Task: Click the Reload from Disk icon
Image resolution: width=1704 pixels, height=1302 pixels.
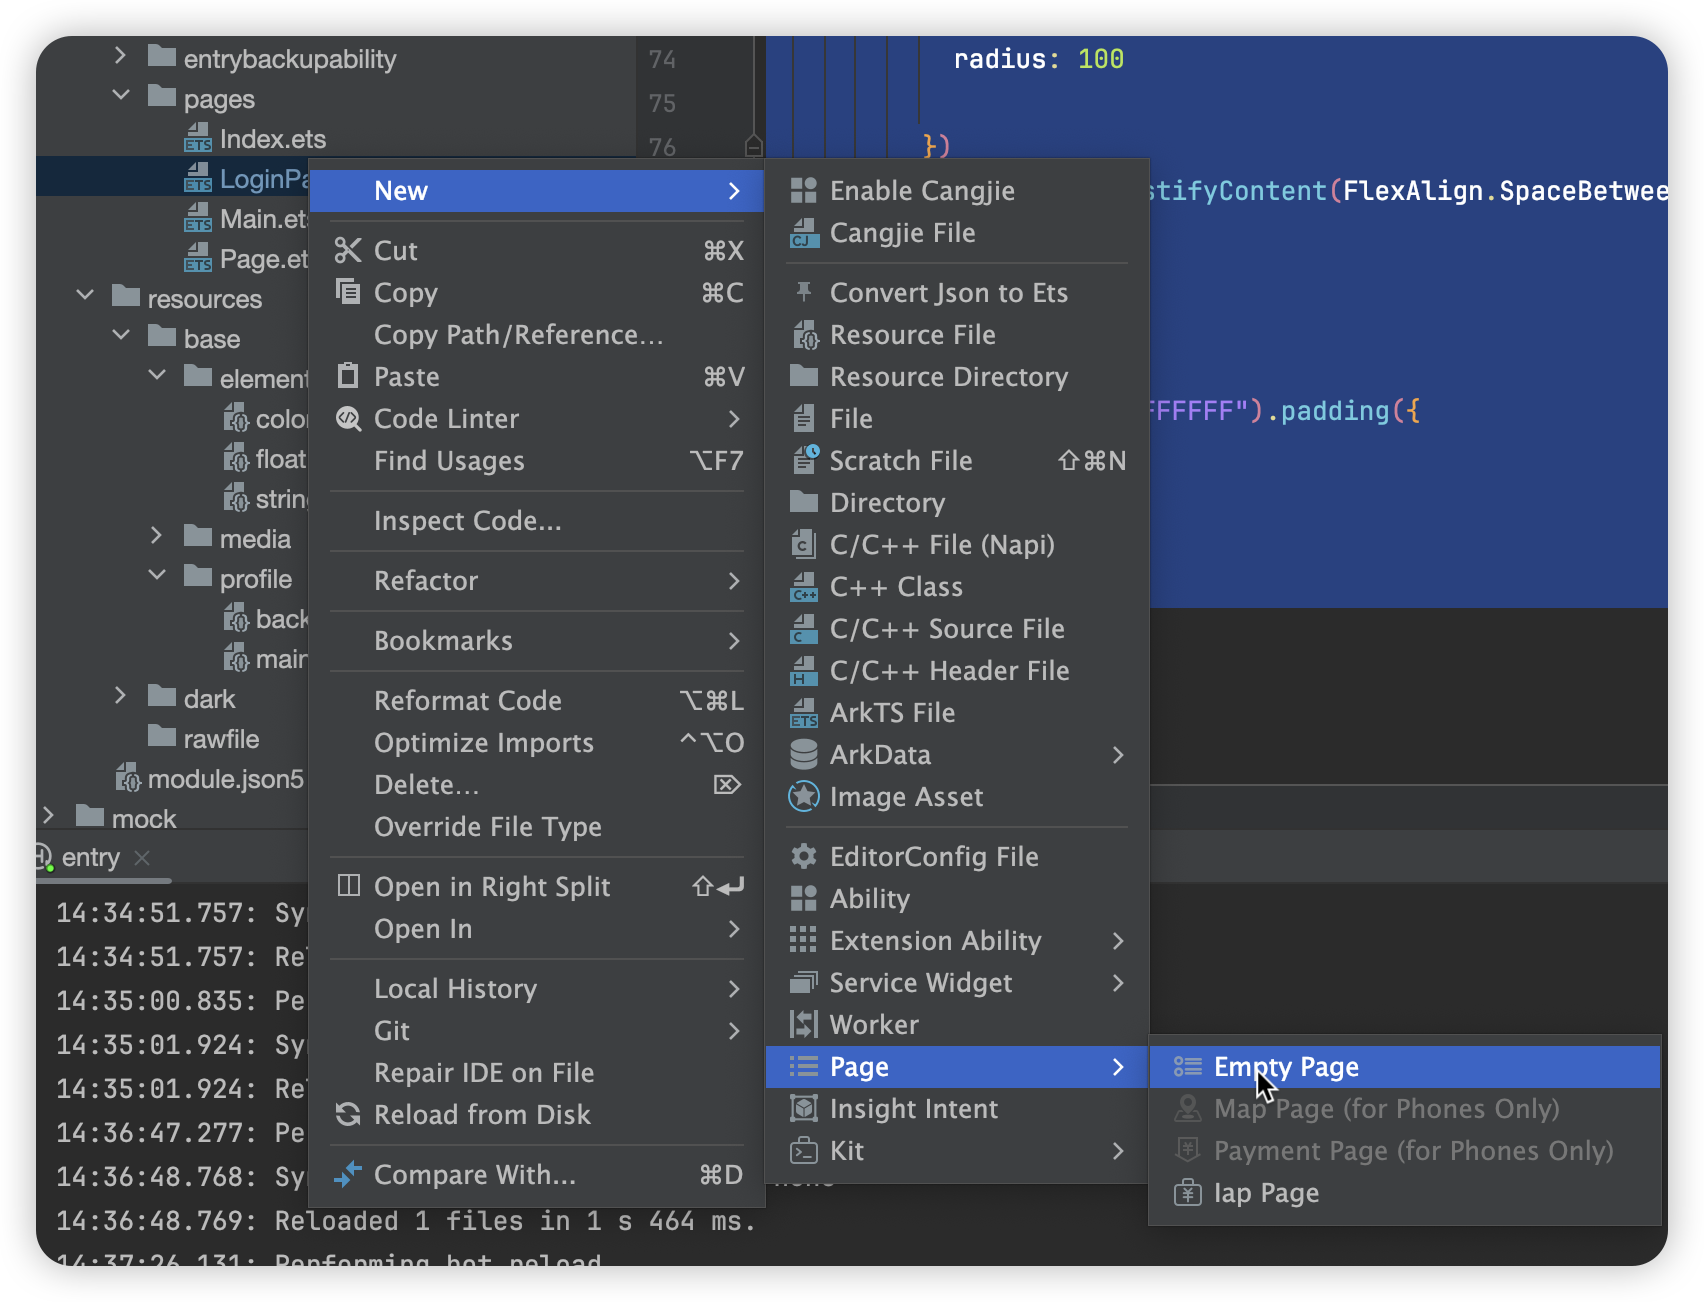Action: click(x=348, y=1115)
